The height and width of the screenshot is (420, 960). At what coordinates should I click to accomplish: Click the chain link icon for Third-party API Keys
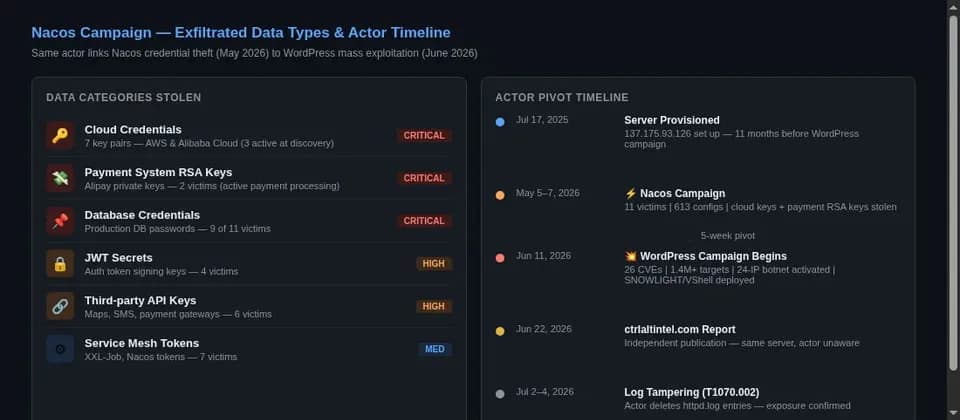60,306
